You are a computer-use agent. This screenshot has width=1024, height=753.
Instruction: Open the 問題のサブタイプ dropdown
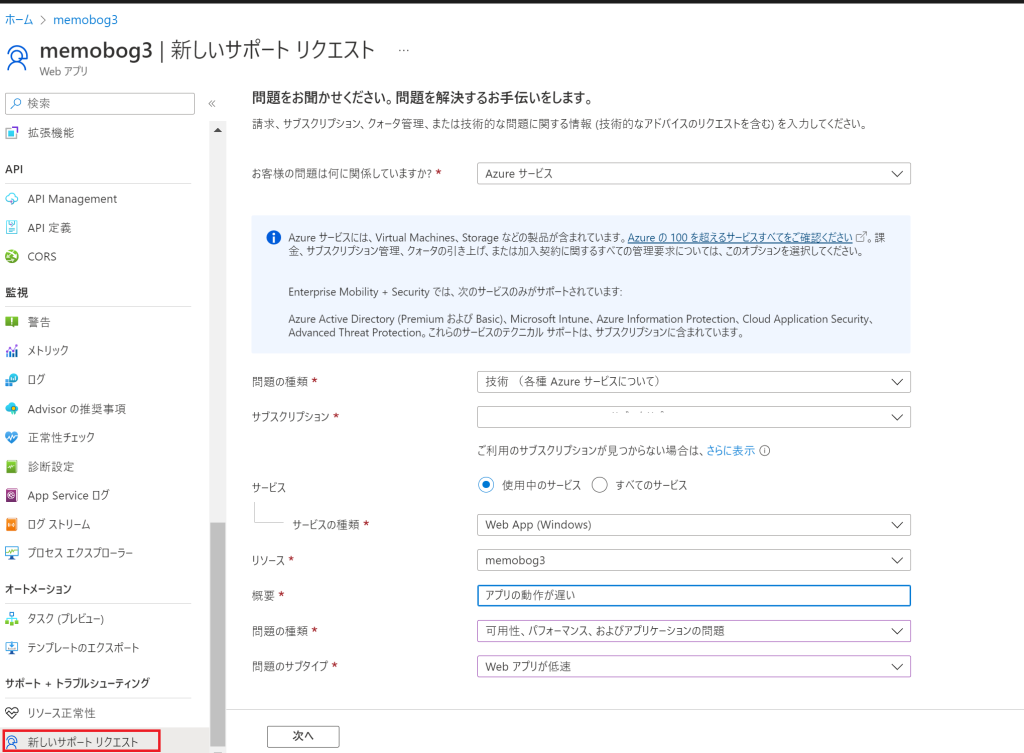[x=694, y=666]
